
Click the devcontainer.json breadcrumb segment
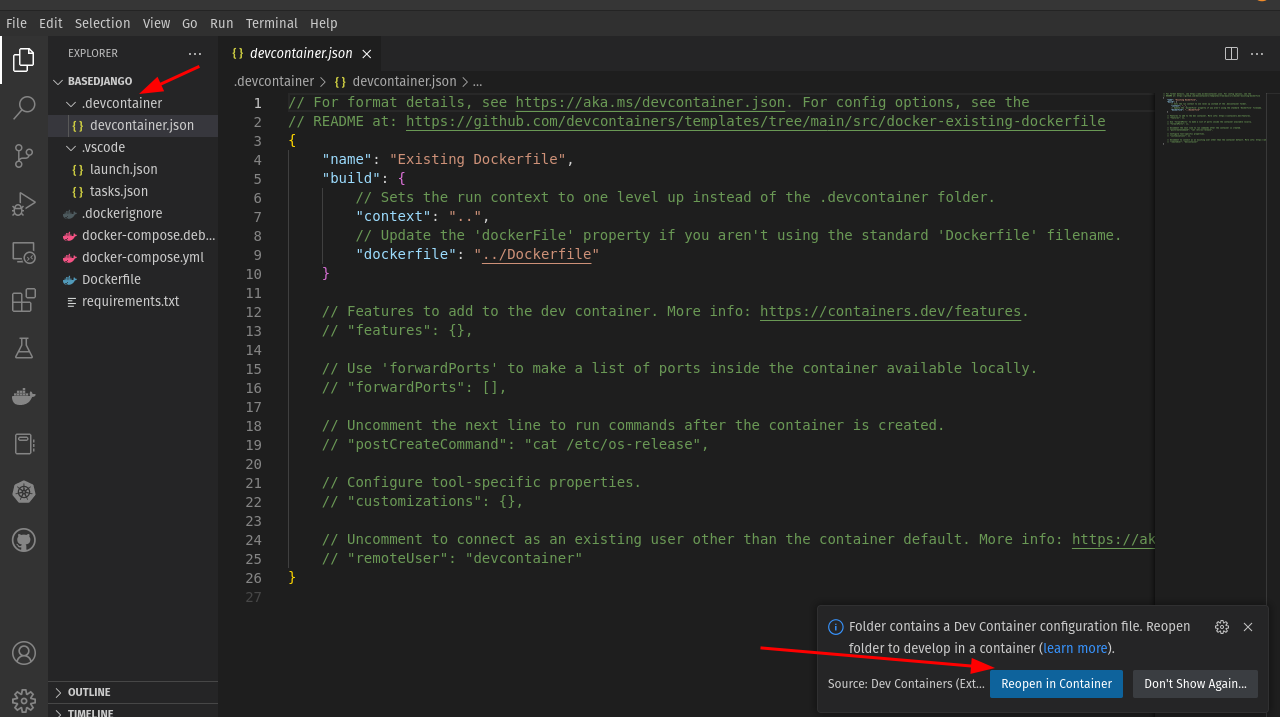click(x=395, y=82)
